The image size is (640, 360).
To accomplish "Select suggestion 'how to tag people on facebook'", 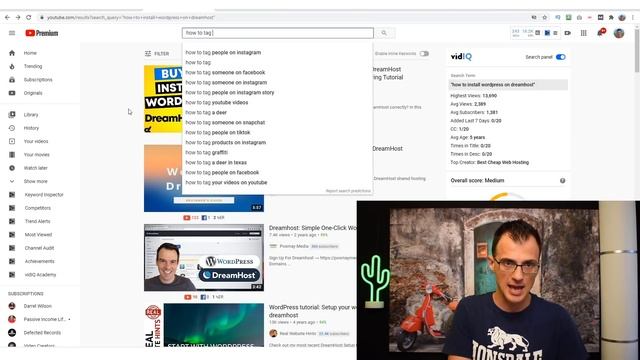I will click(x=278, y=172).
